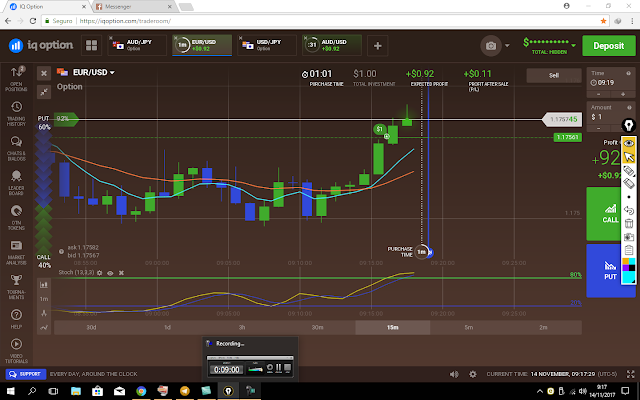This screenshot has width=640, height=400.
Task: Open Chats & Dialogs panel
Action: [x=16, y=148]
